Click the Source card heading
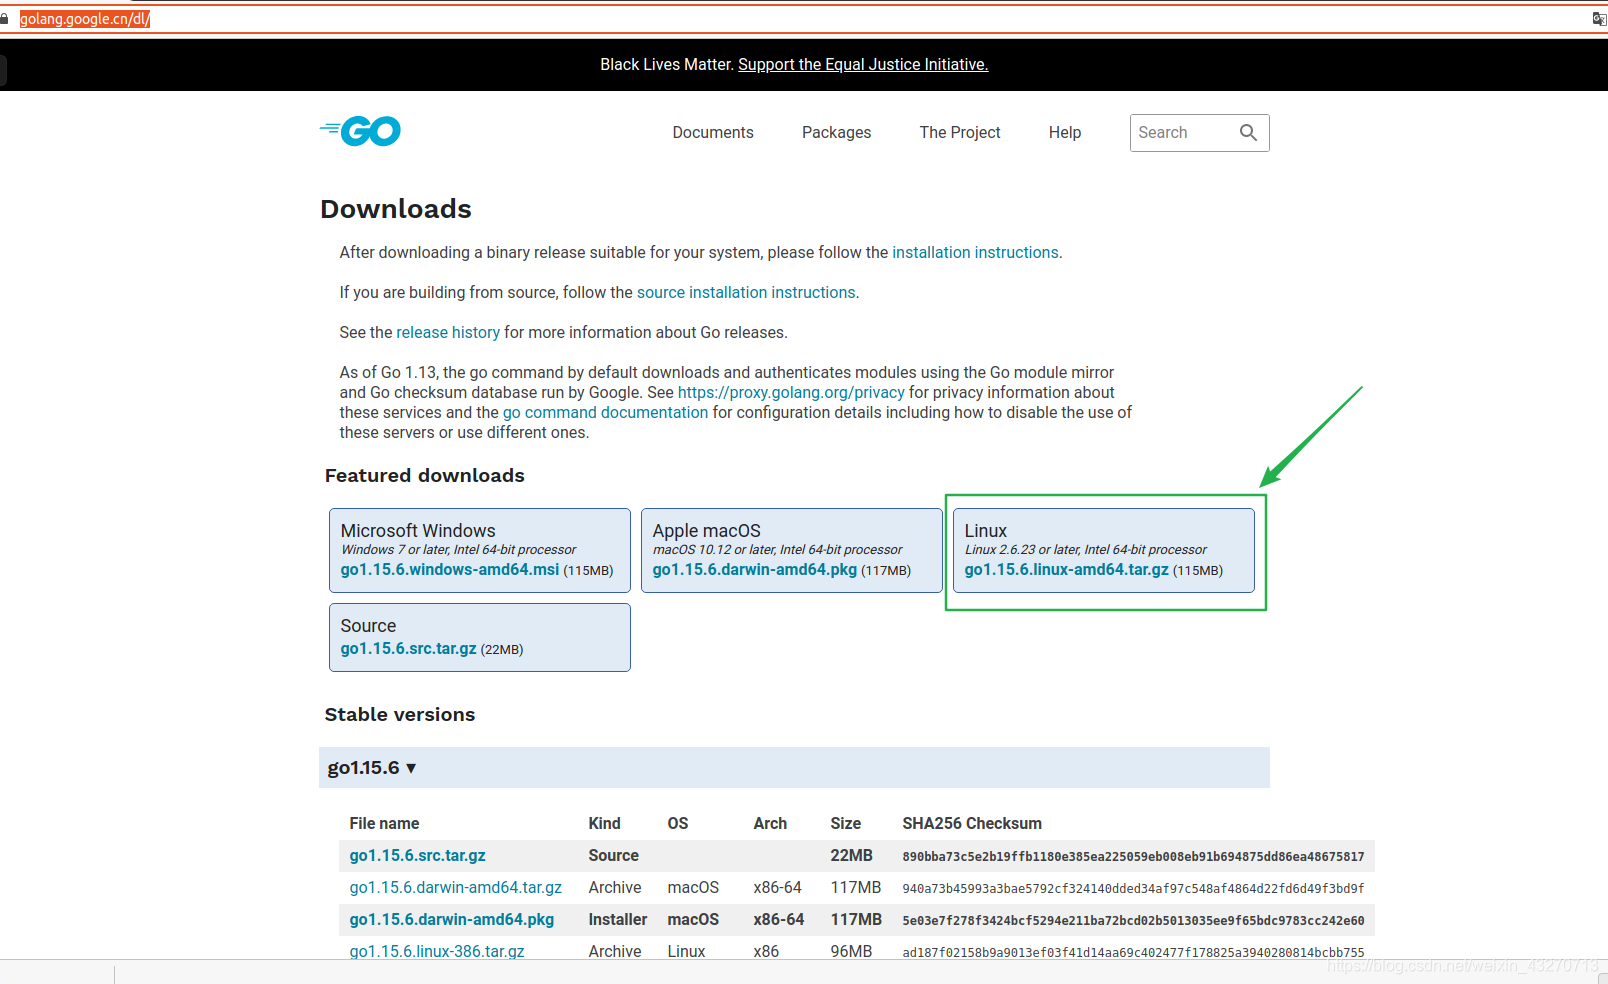 point(368,625)
